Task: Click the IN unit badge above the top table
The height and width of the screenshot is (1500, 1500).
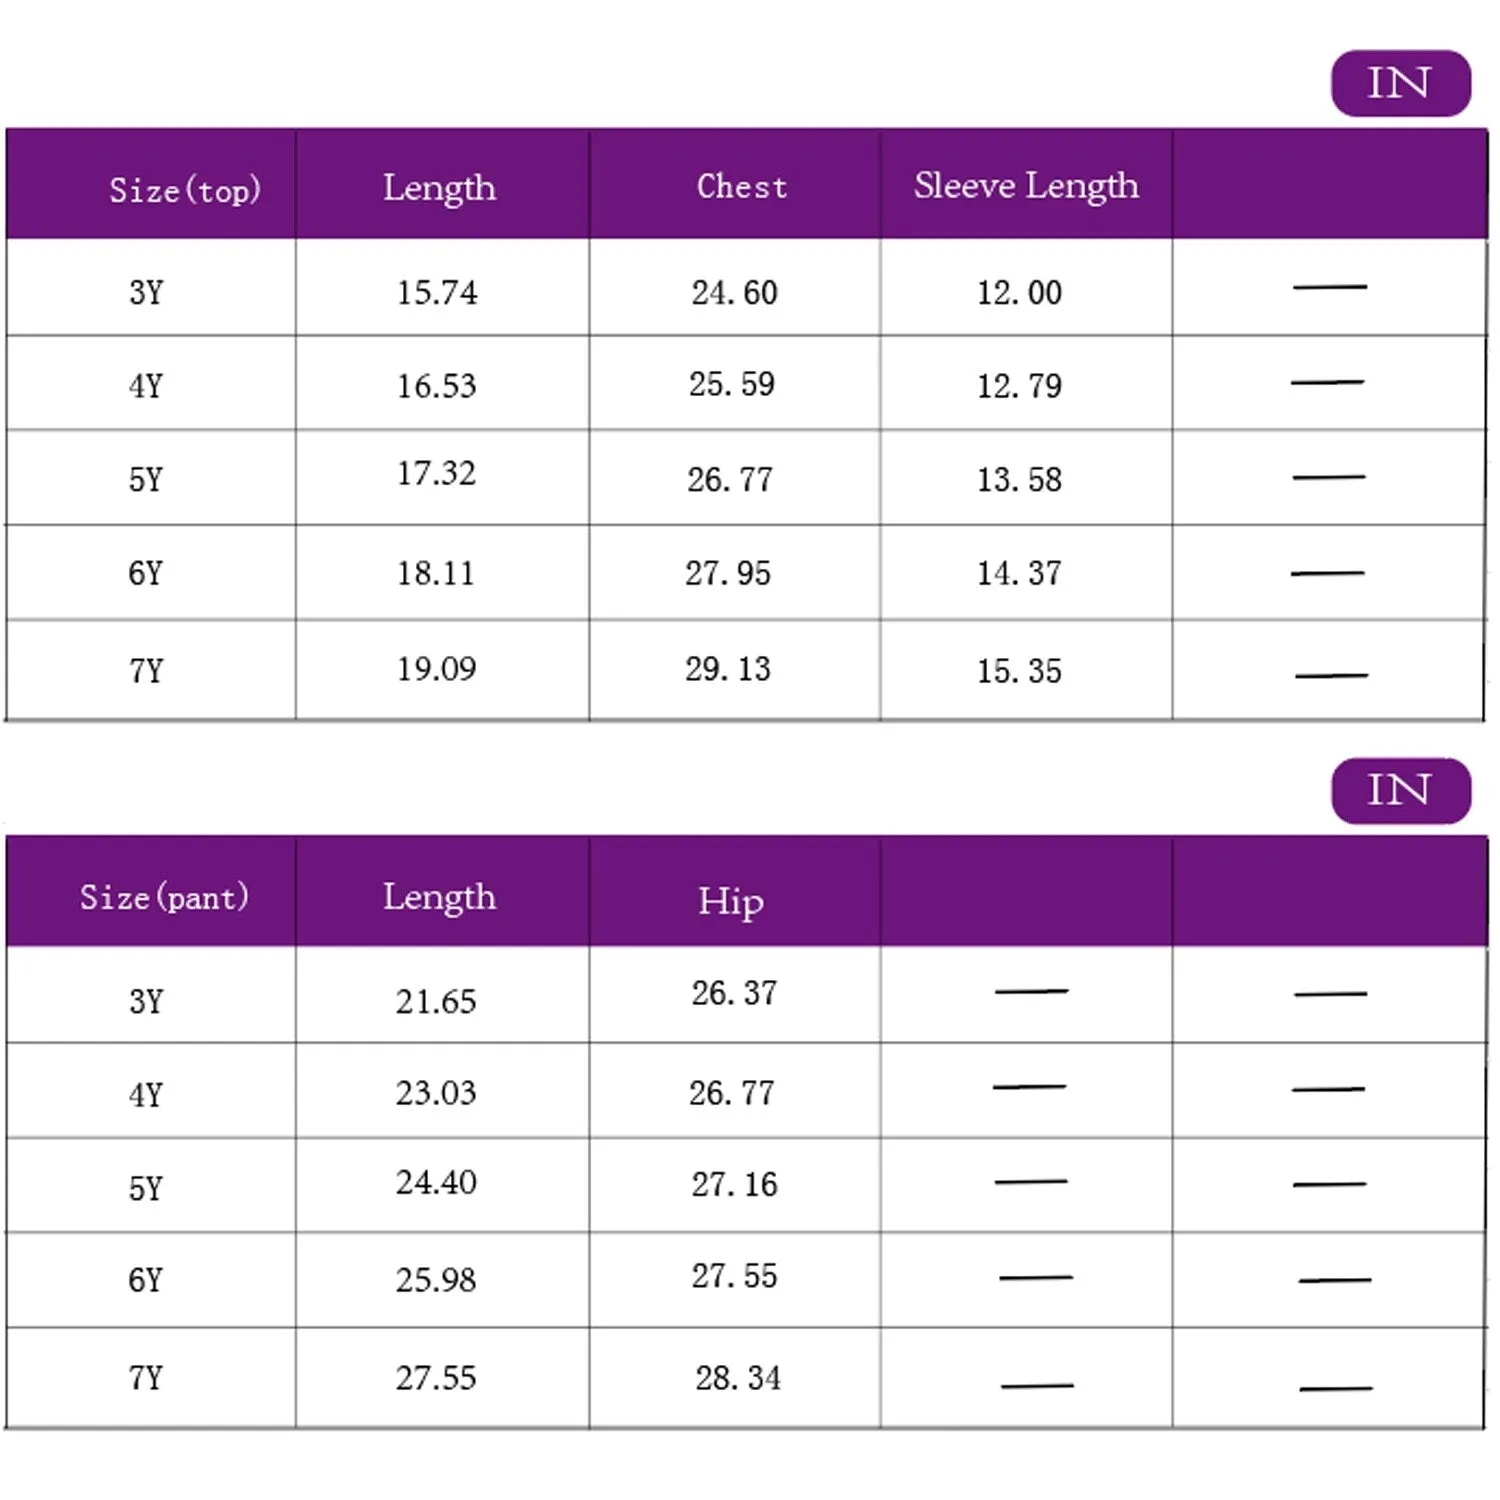Action: click(1400, 83)
